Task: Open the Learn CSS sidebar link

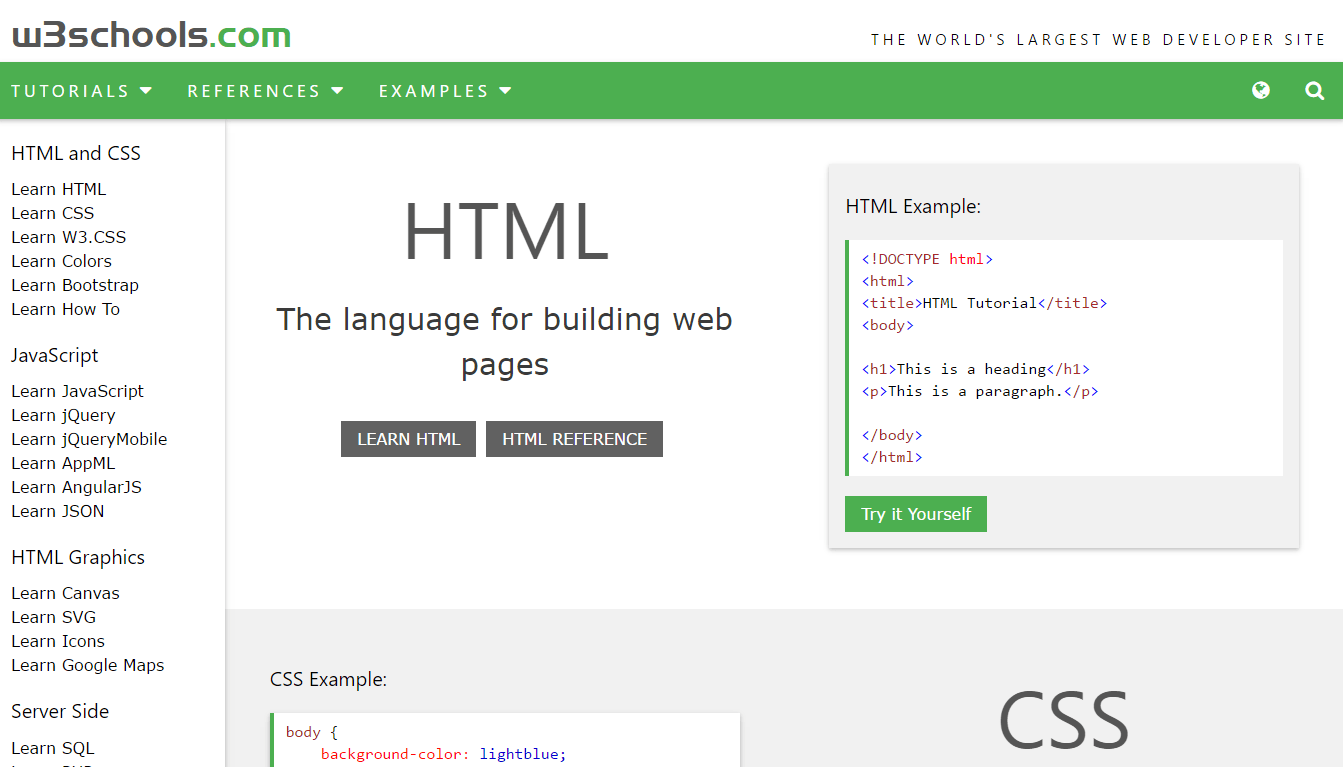Action: pyautogui.click(x=53, y=213)
